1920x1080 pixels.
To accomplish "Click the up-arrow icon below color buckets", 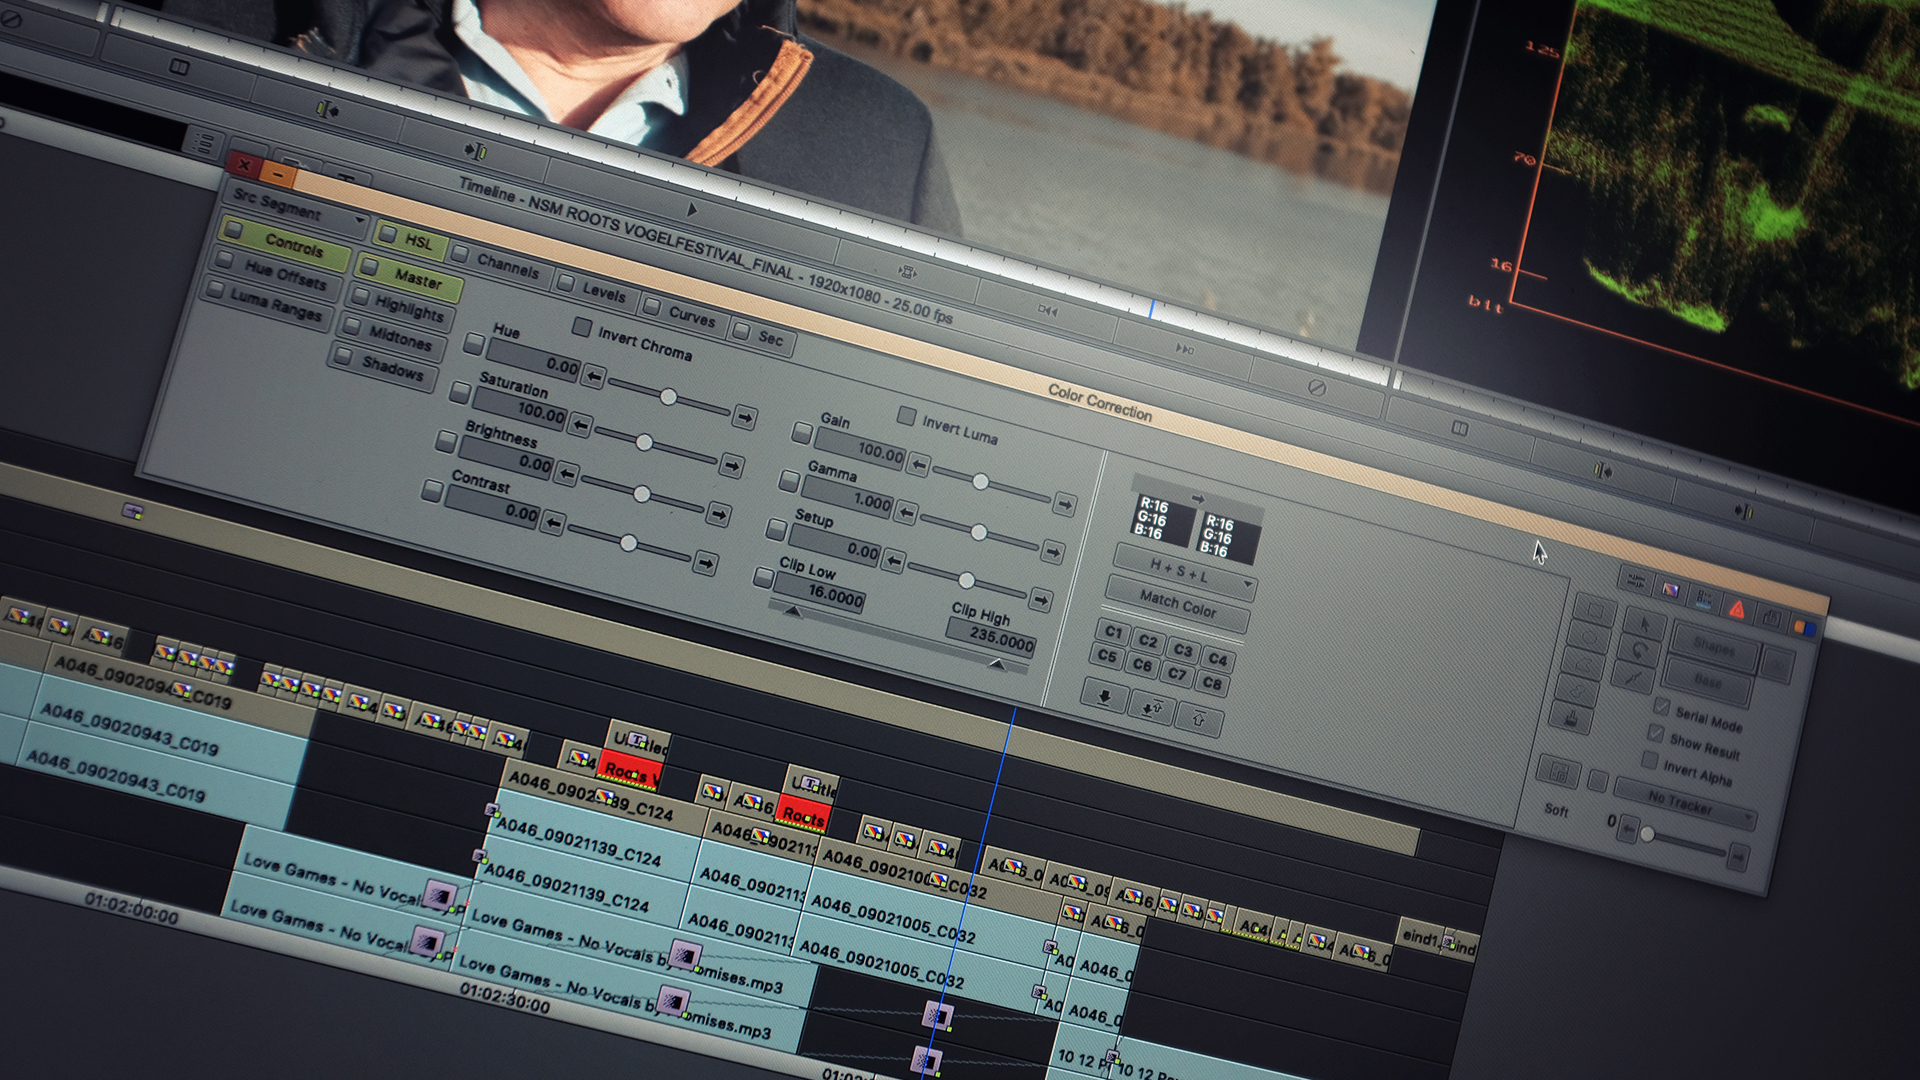I will click(x=1199, y=718).
